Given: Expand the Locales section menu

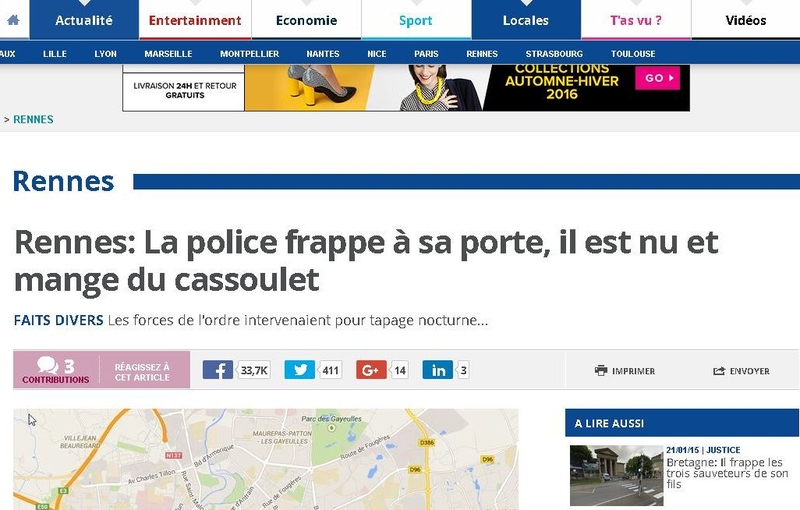Looking at the screenshot, I should [525, 20].
